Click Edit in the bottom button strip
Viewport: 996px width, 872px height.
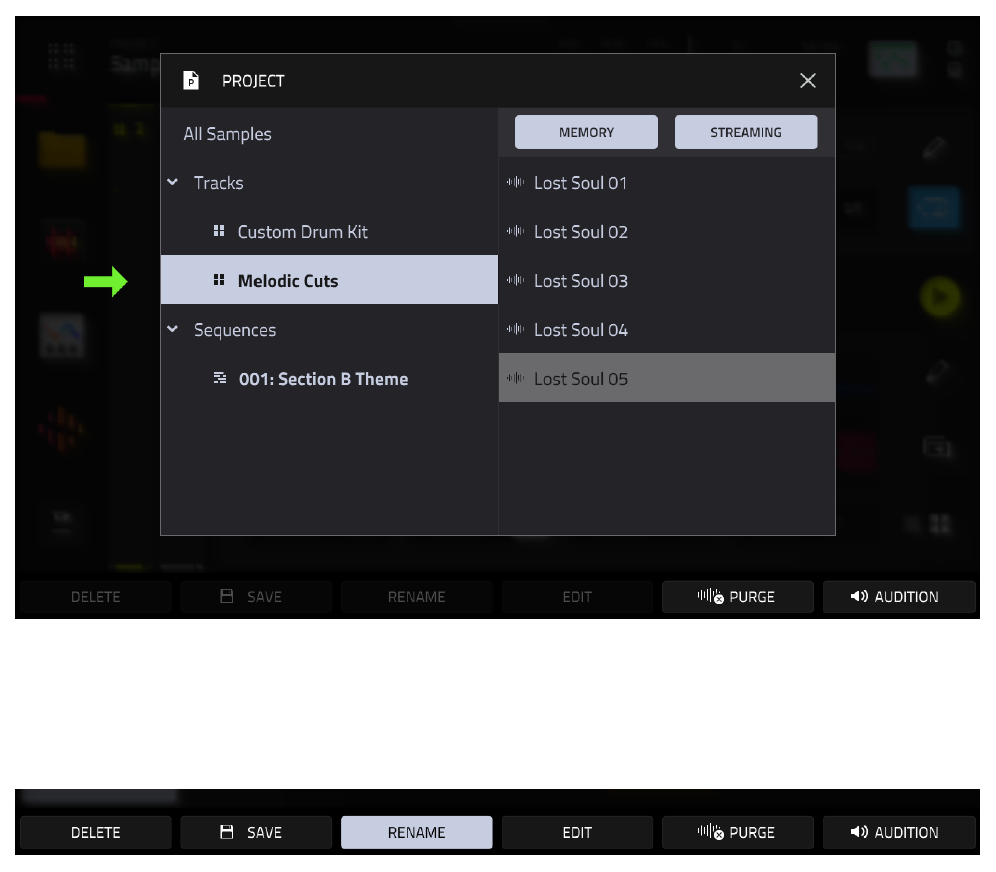577,832
